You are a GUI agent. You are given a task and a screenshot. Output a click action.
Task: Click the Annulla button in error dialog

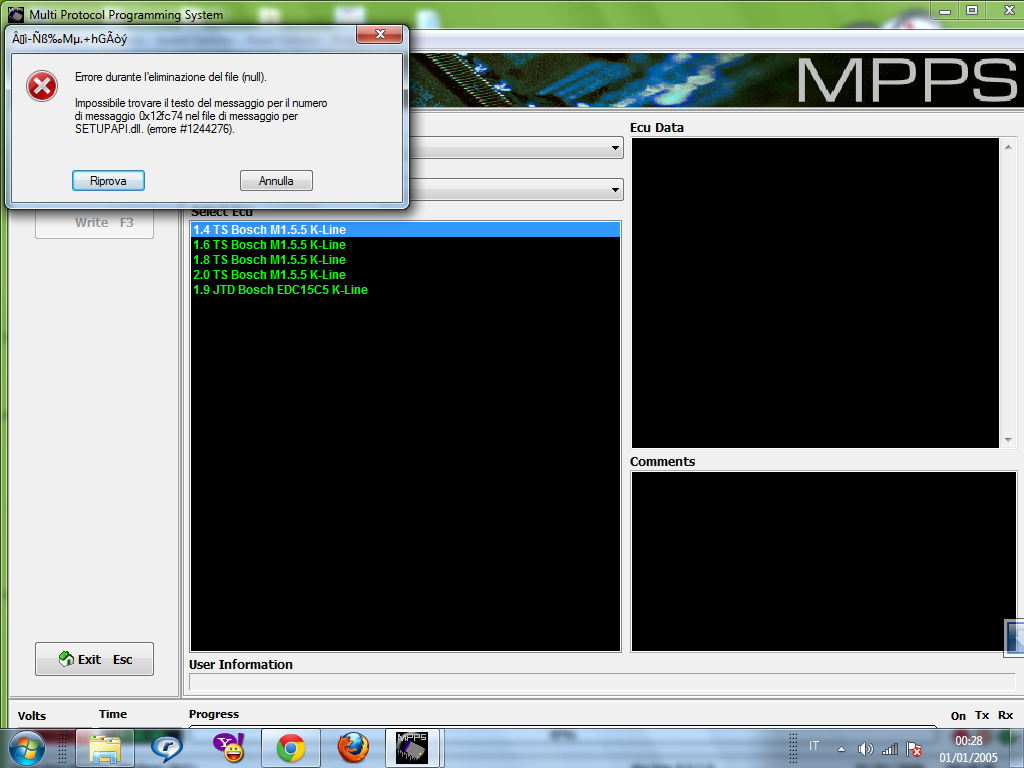(276, 181)
